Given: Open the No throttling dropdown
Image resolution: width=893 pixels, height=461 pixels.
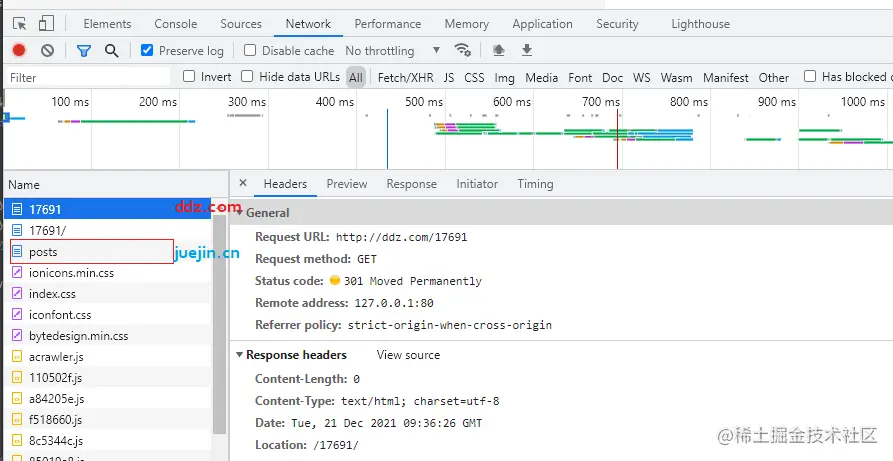Looking at the screenshot, I should [x=392, y=51].
